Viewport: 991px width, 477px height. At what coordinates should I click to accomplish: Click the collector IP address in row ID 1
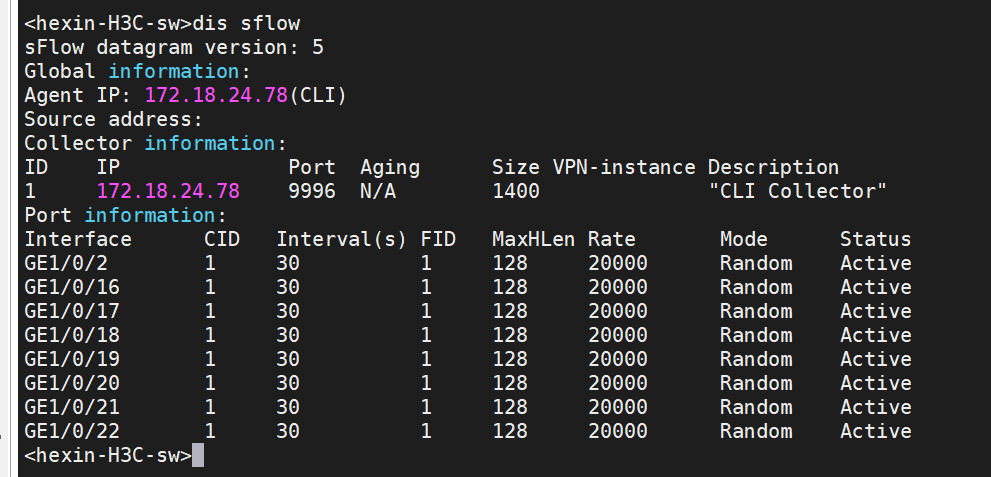168,191
